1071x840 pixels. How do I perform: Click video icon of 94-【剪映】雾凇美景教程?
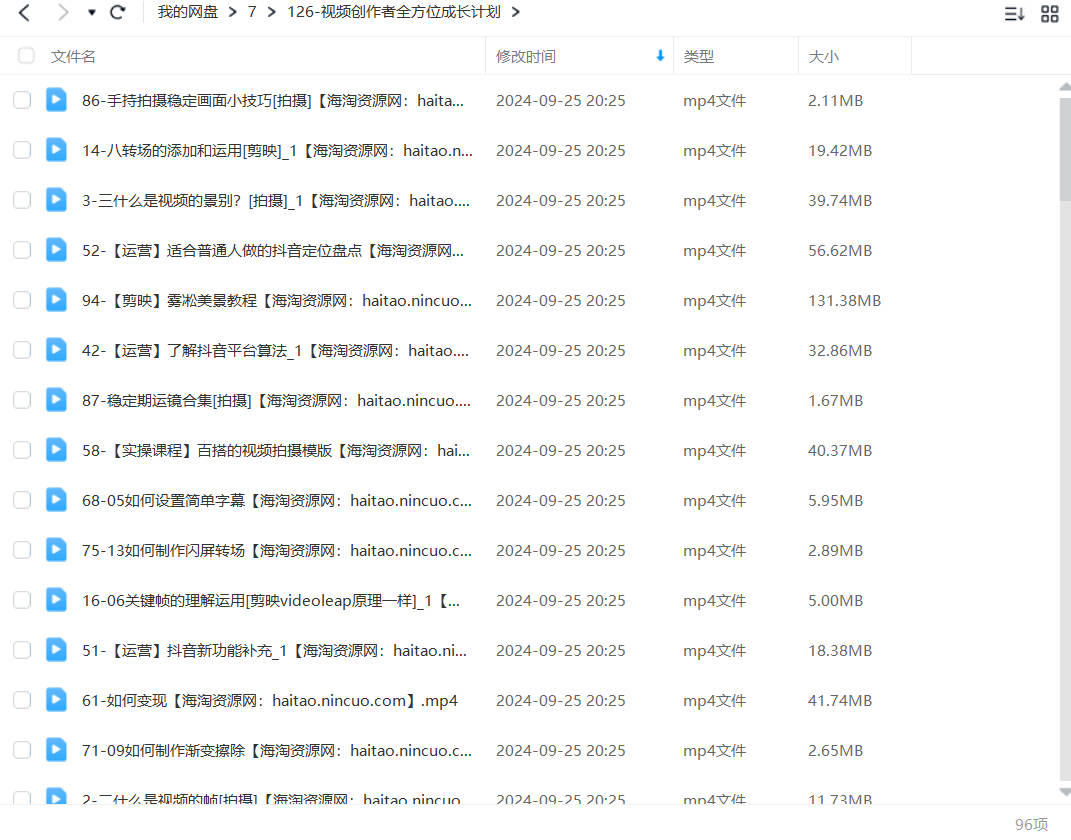(x=56, y=300)
